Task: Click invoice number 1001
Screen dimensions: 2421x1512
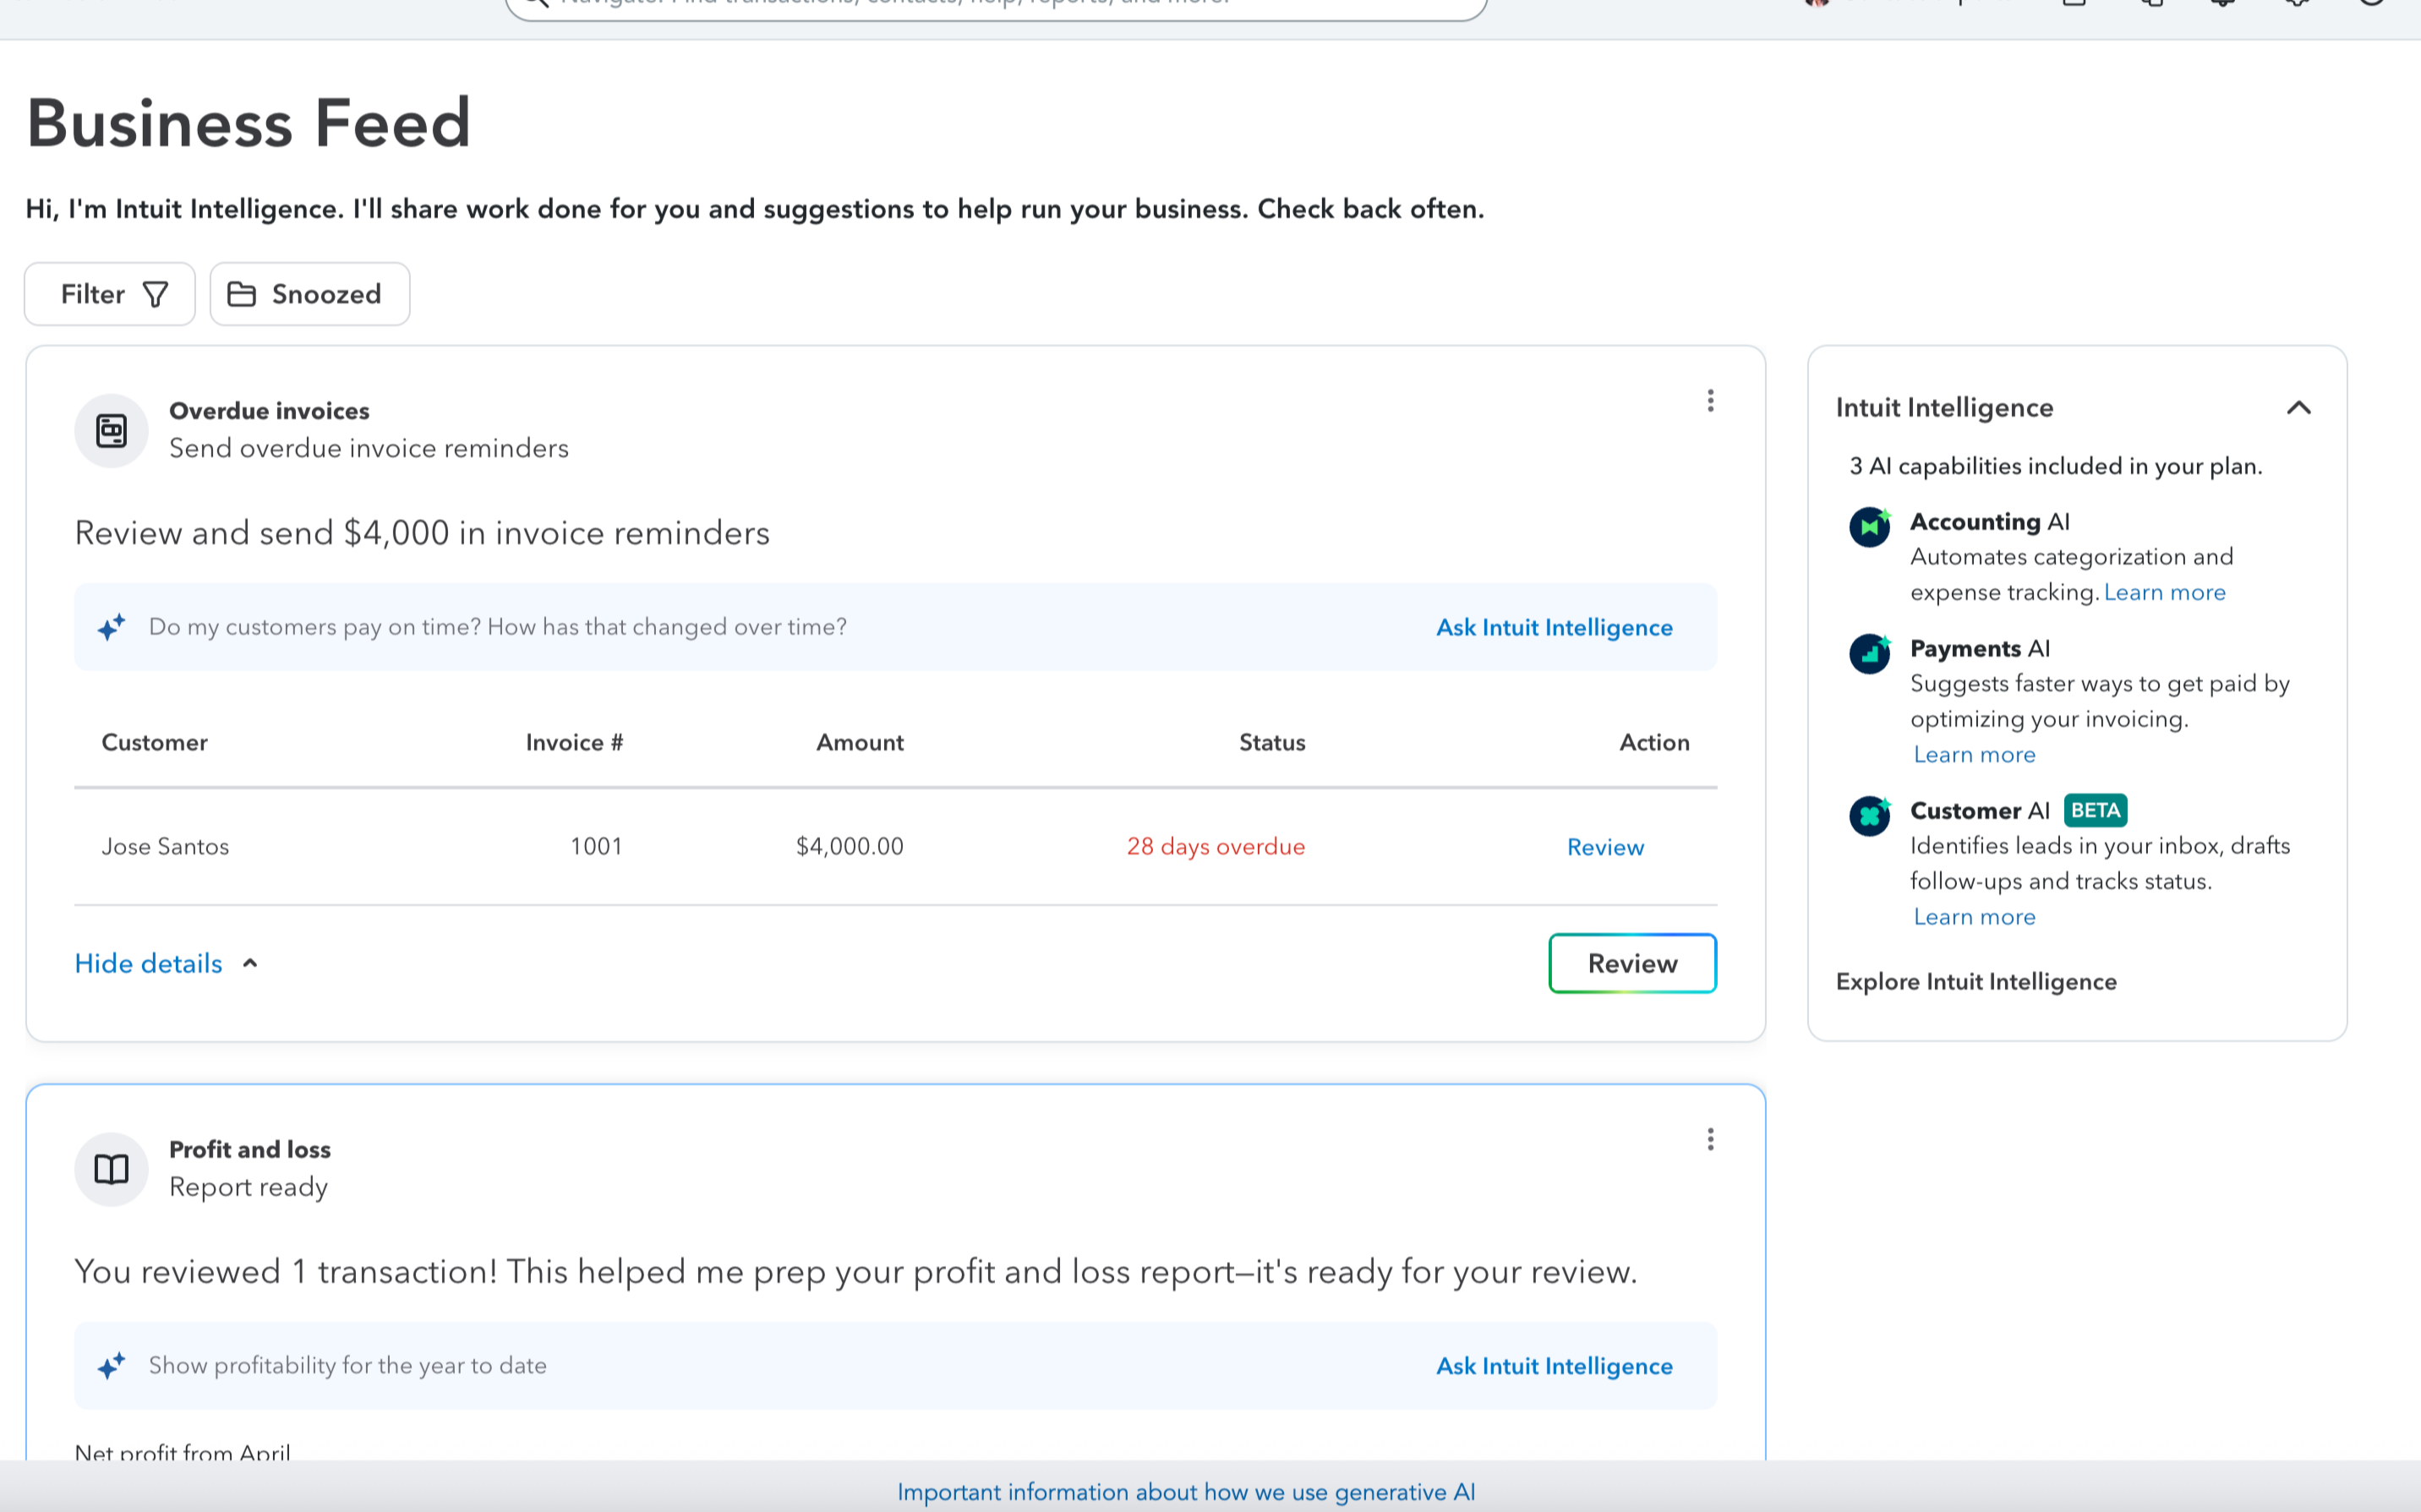Action: 596,847
